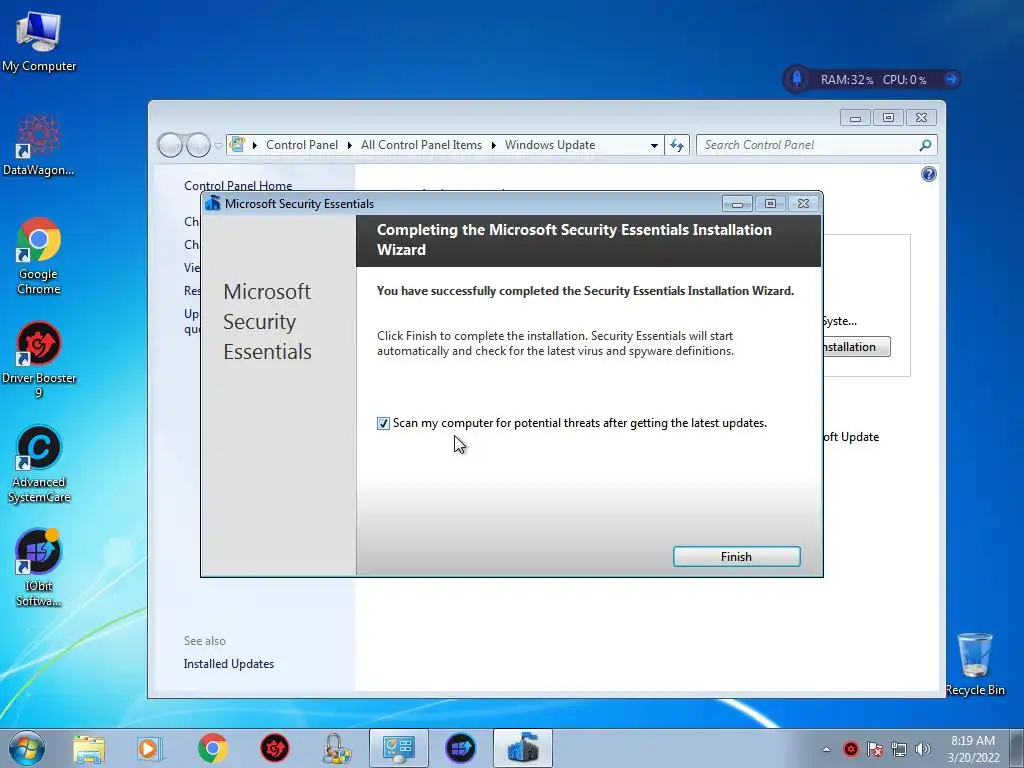Screen dimensions: 1024x768
Task: Open Installed Updates link
Action: pyautogui.click(x=229, y=664)
